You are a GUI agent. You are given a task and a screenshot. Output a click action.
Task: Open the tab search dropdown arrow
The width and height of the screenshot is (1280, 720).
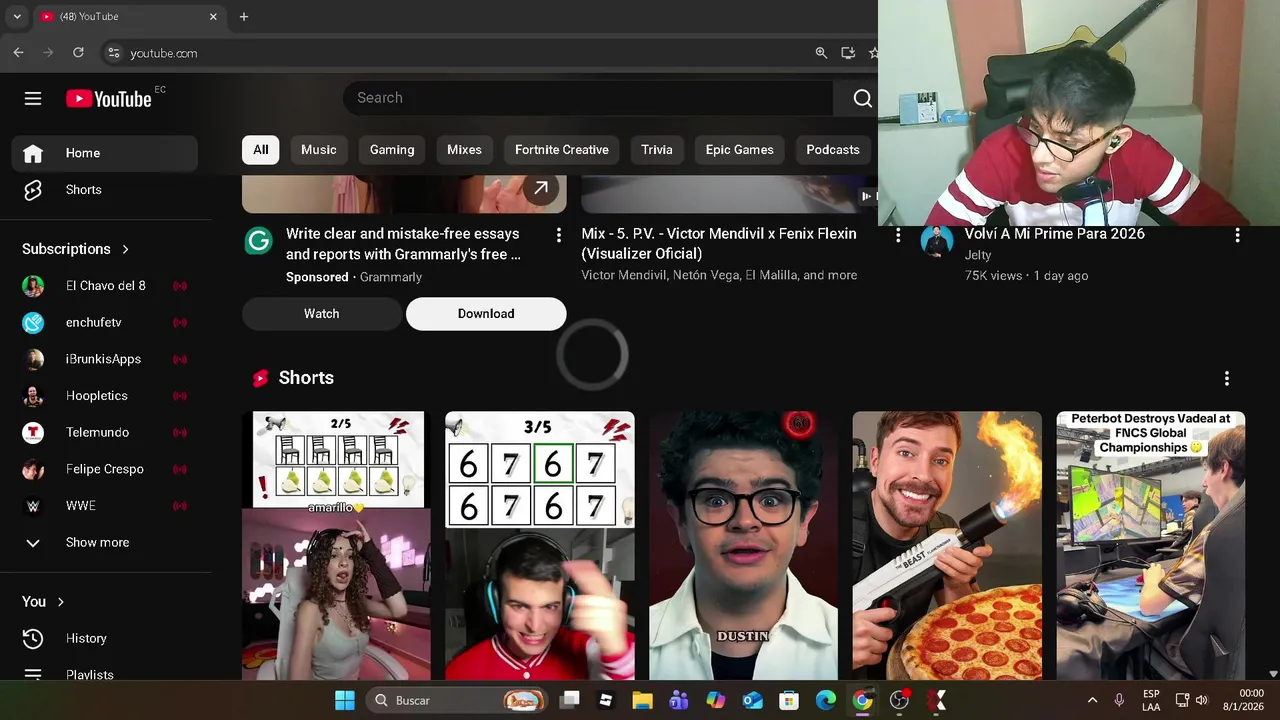tap(17, 17)
